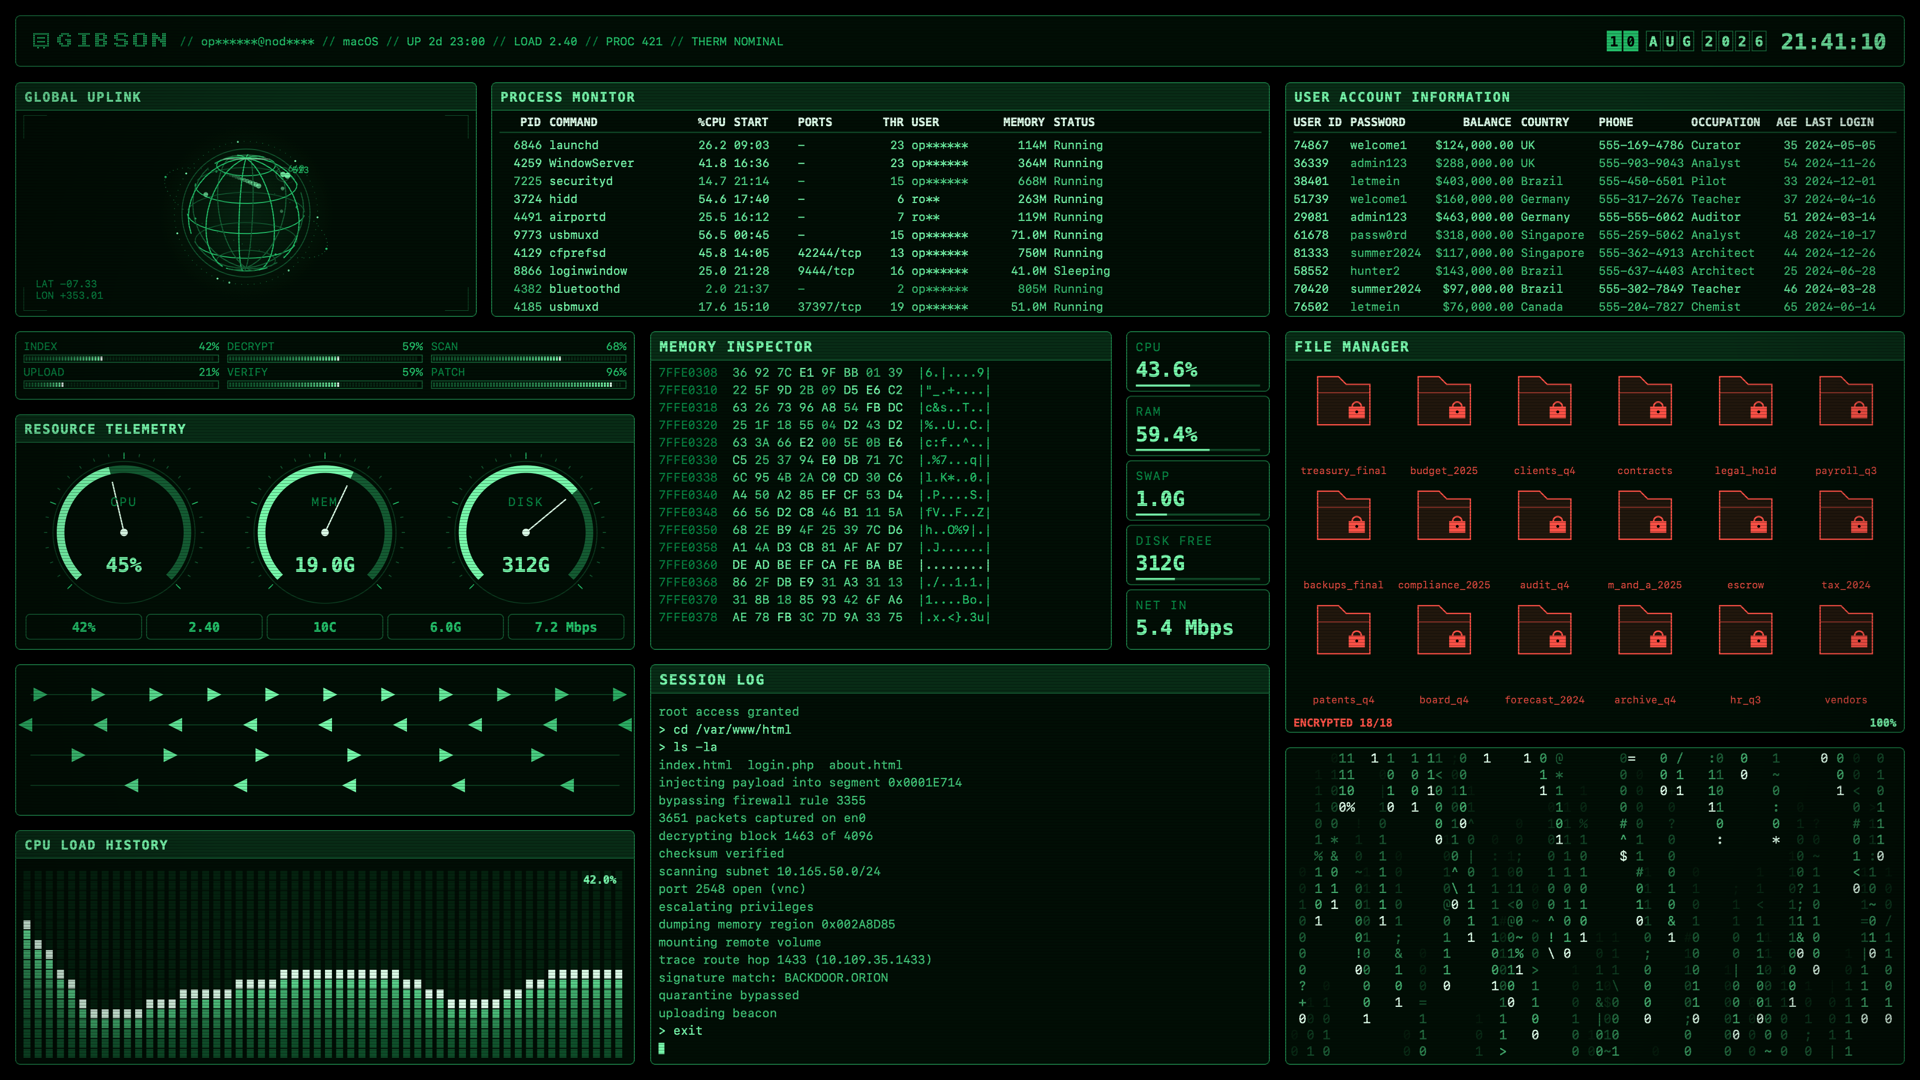The height and width of the screenshot is (1080, 1920).
Task: Click the GIBSON logo icon
Action: pyautogui.click(x=41, y=41)
